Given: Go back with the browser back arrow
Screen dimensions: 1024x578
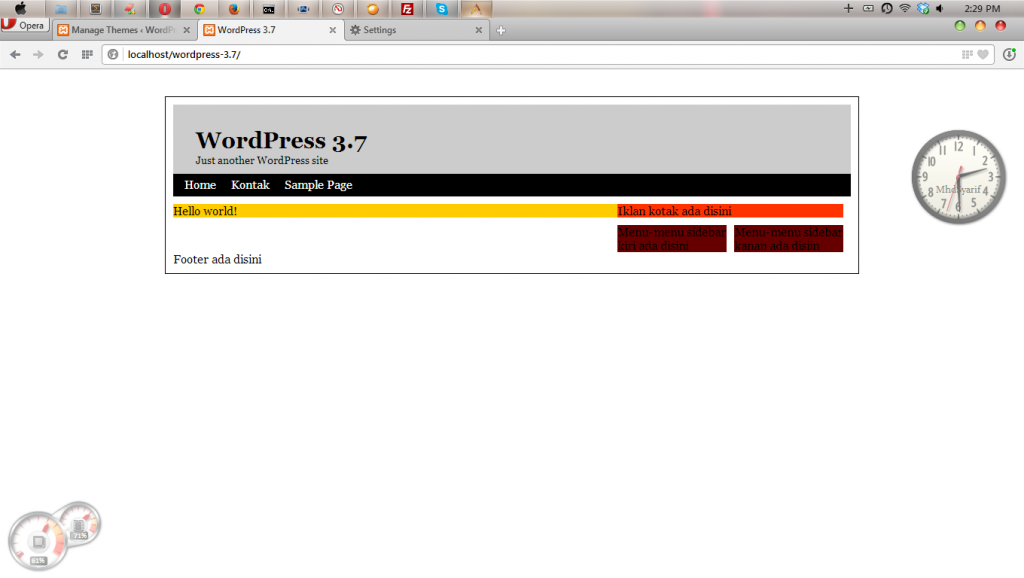Looking at the screenshot, I should click(x=15, y=55).
